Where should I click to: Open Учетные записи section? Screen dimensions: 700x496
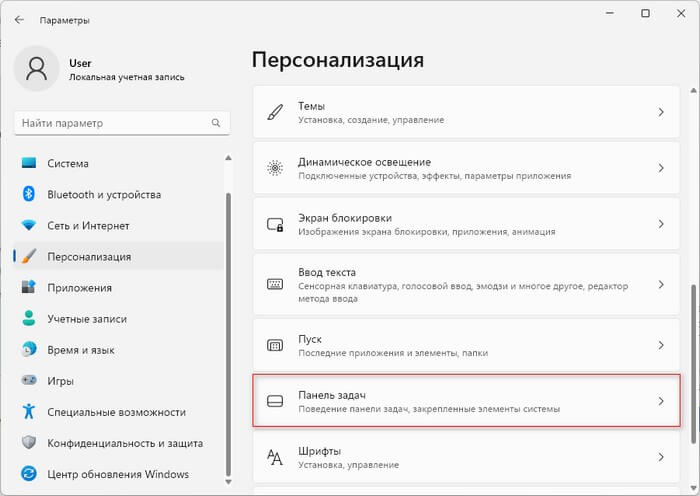(118, 319)
